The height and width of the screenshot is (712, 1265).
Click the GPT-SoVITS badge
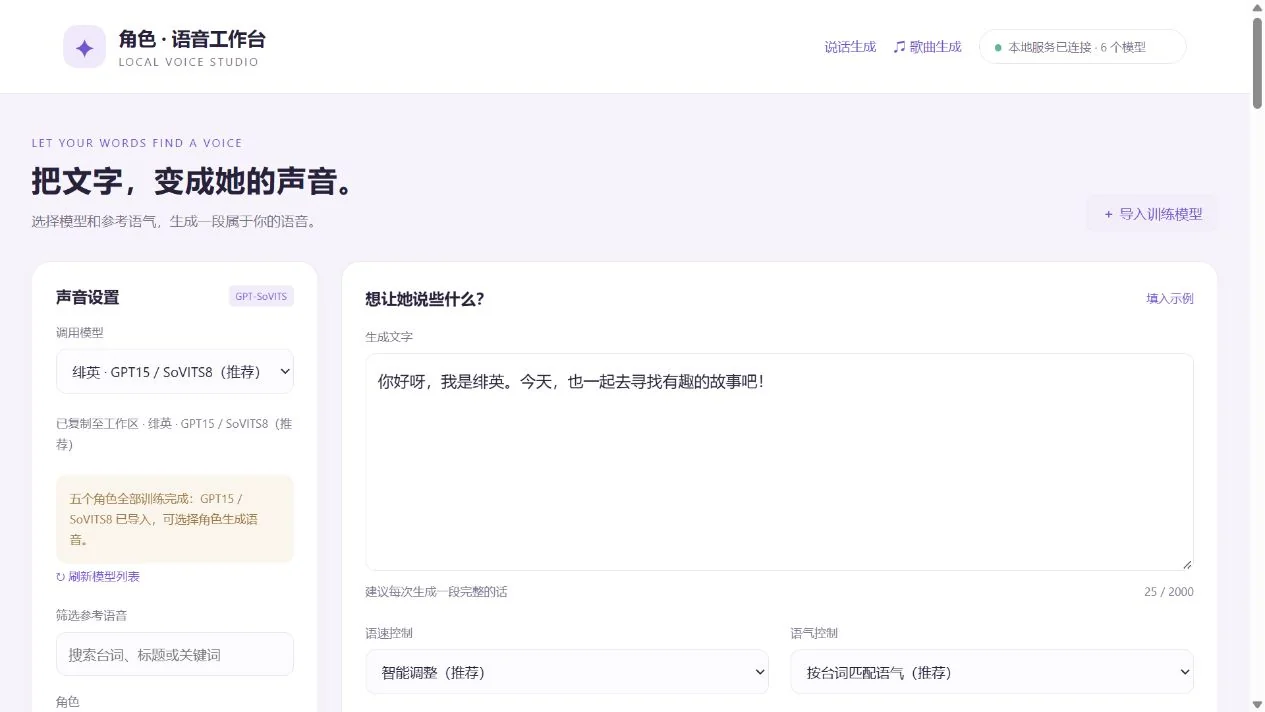(x=261, y=296)
